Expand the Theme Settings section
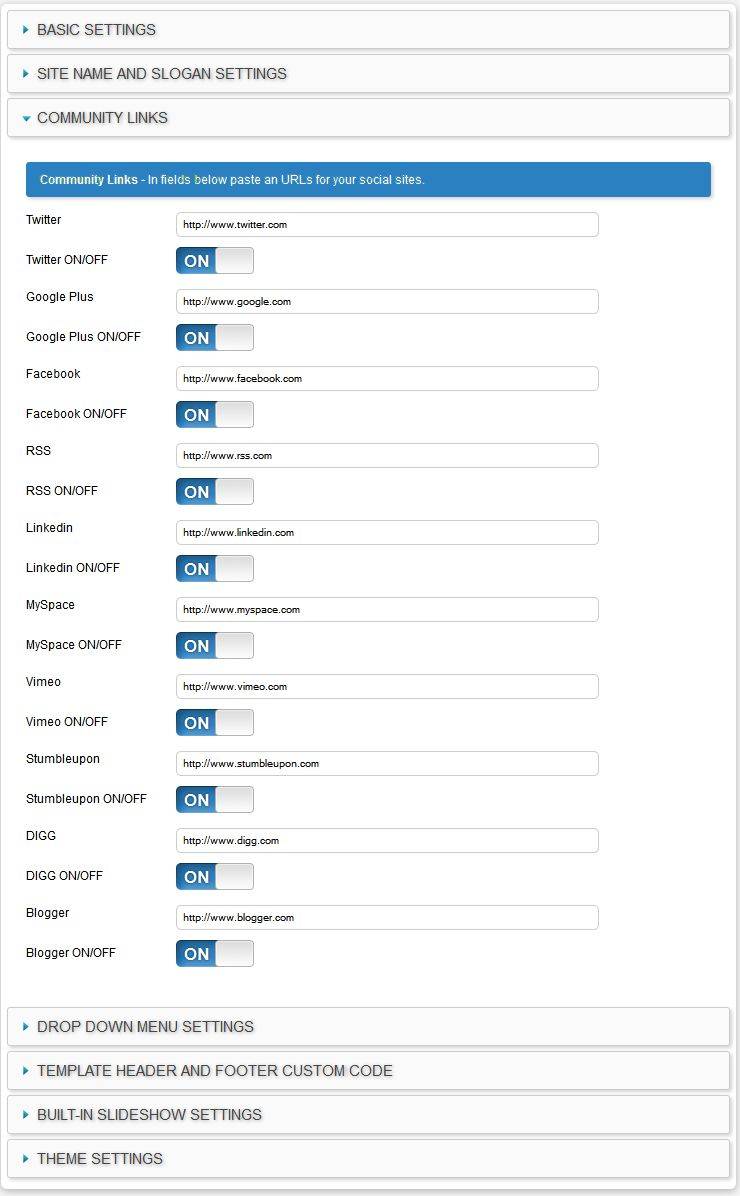Screen dimensions: 740x1196 [x=368, y=1159]
